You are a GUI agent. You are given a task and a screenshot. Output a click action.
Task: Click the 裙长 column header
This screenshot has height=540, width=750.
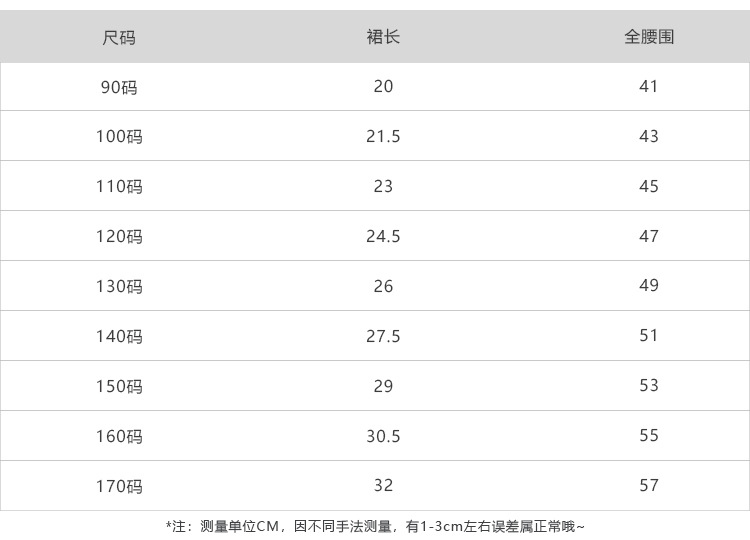click(383, 38)
